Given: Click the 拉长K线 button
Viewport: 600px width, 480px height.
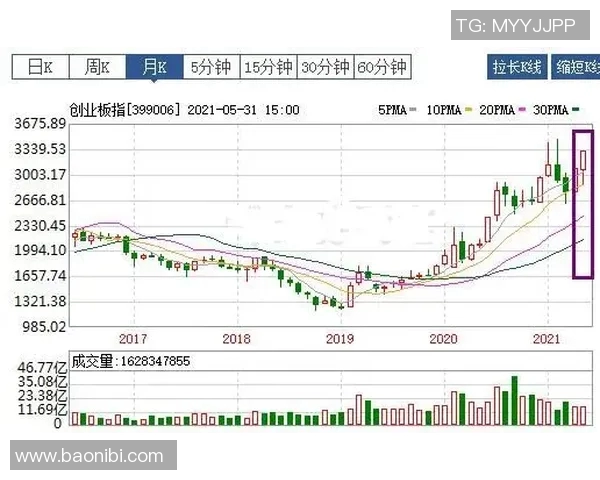Looking at the screenshot, I should coord(517,67).
